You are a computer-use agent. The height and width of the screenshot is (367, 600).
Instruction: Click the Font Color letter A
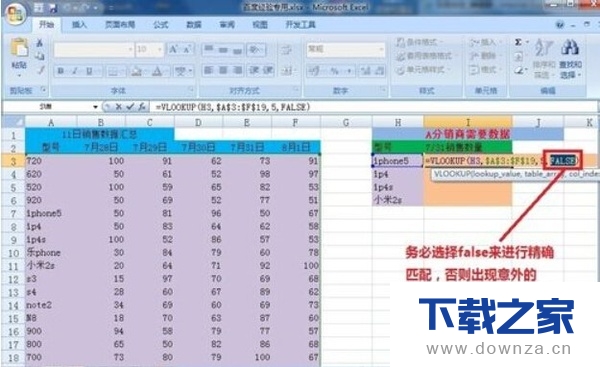157,71
